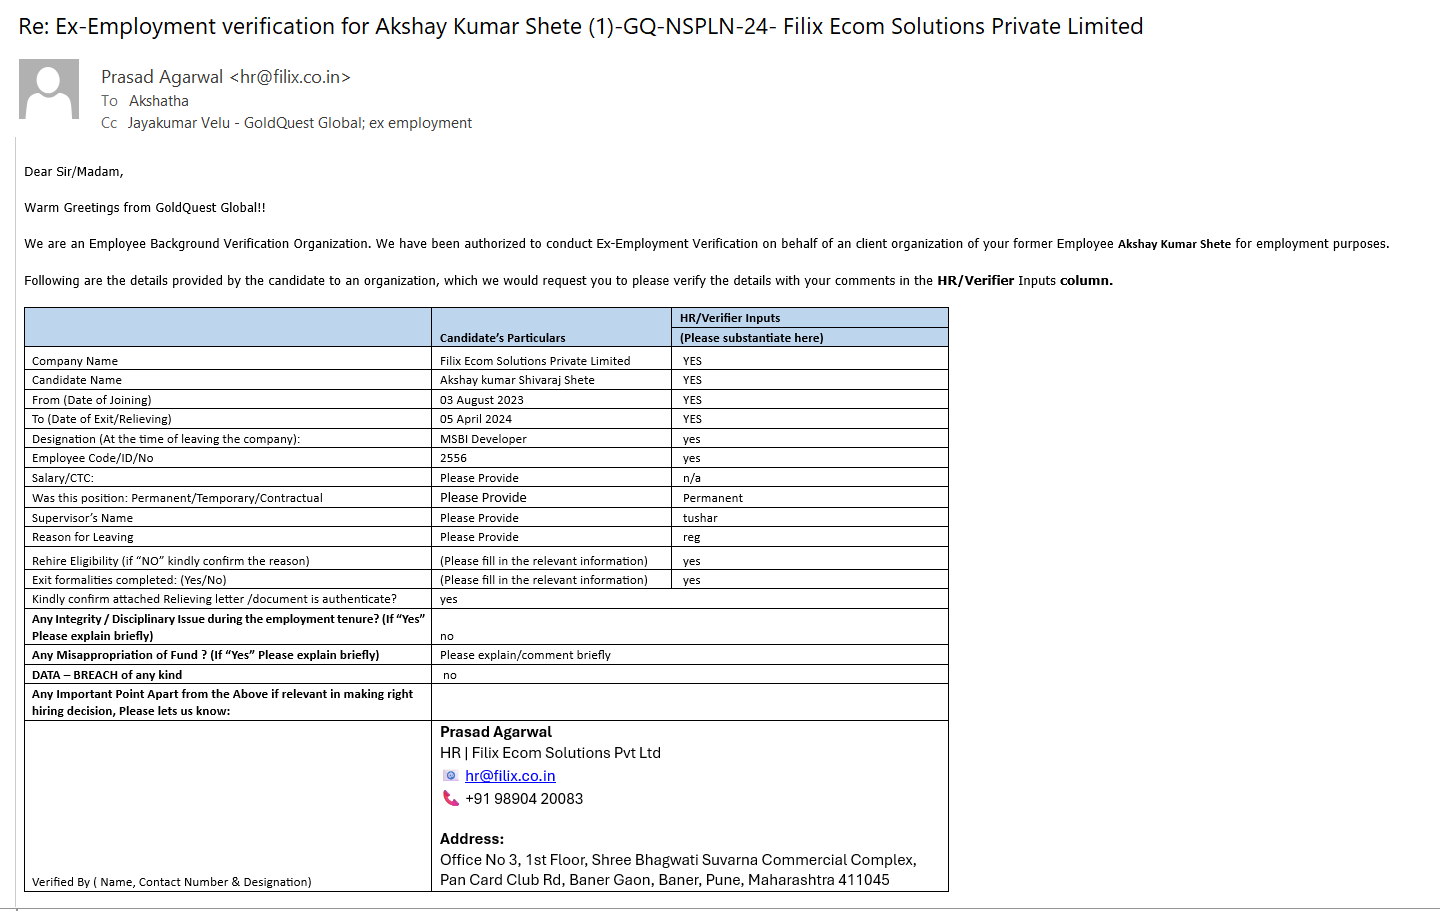Click recipient Akshatha in the To line
The image size is (1440, 911).
(159, 101)
